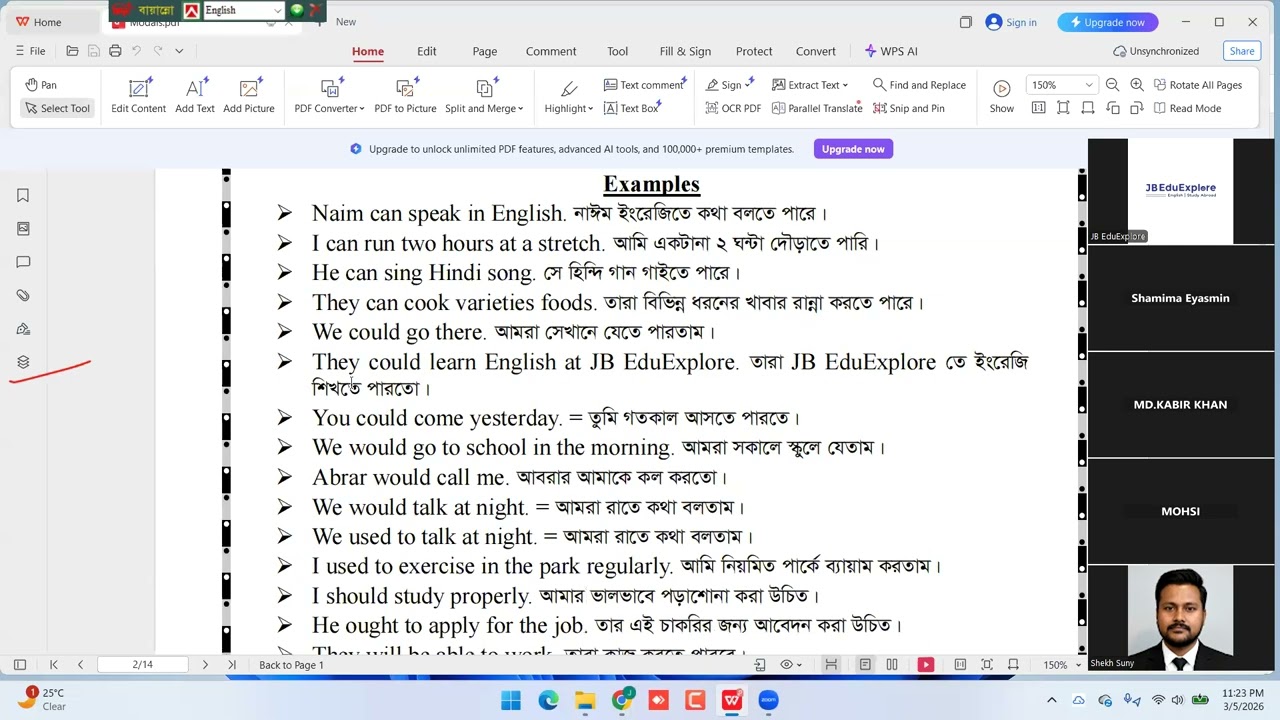The height and width of the screenshot is (720, 1280).
Task: Insert a Text Box
Action: pos(631,108)
